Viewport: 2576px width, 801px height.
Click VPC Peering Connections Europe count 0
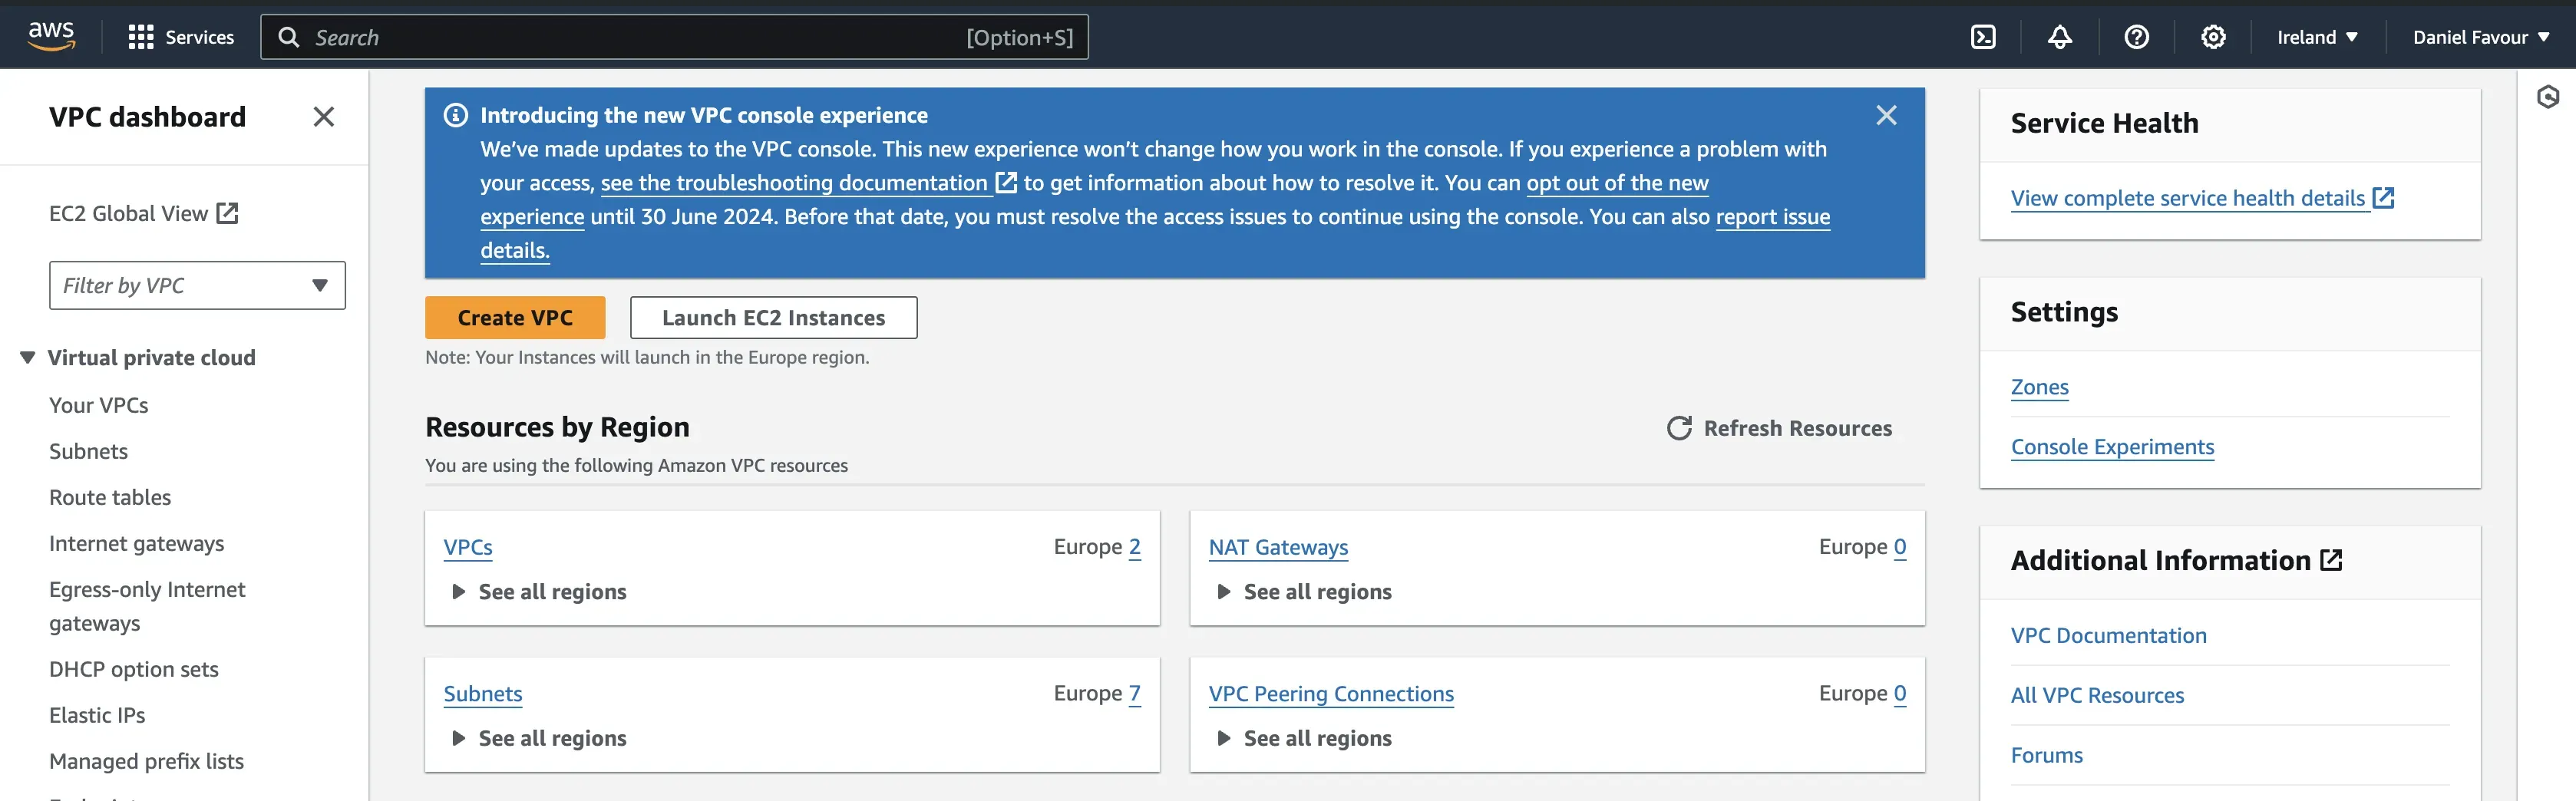point(1900,693)
